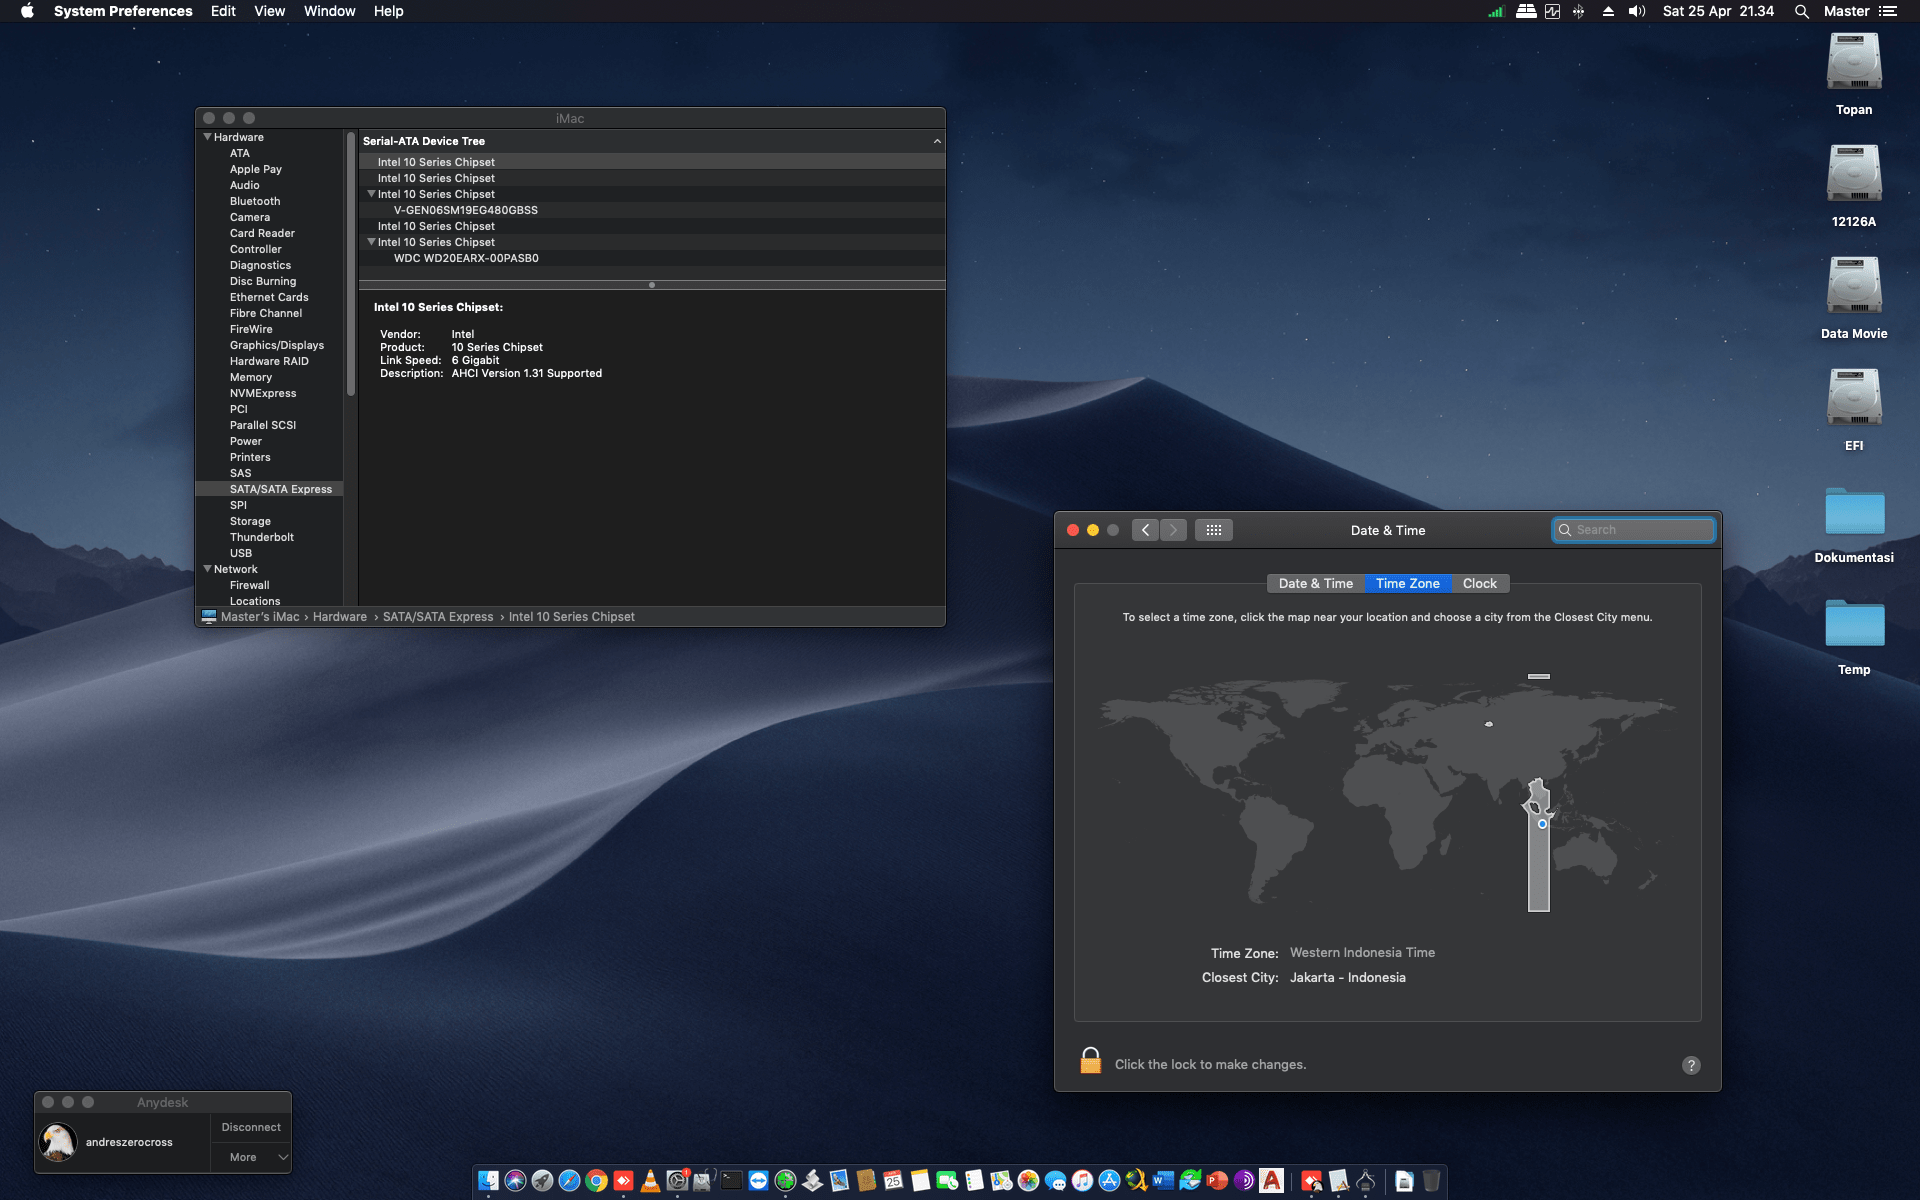The width and height of the screenshot is (1920, 1200).
Task: Open the Help menu
Action: (x=388, y=11)
